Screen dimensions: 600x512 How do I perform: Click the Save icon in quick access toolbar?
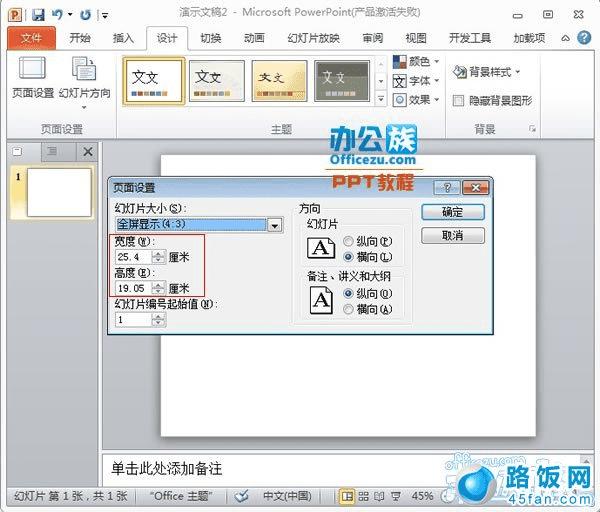(38, 15)
